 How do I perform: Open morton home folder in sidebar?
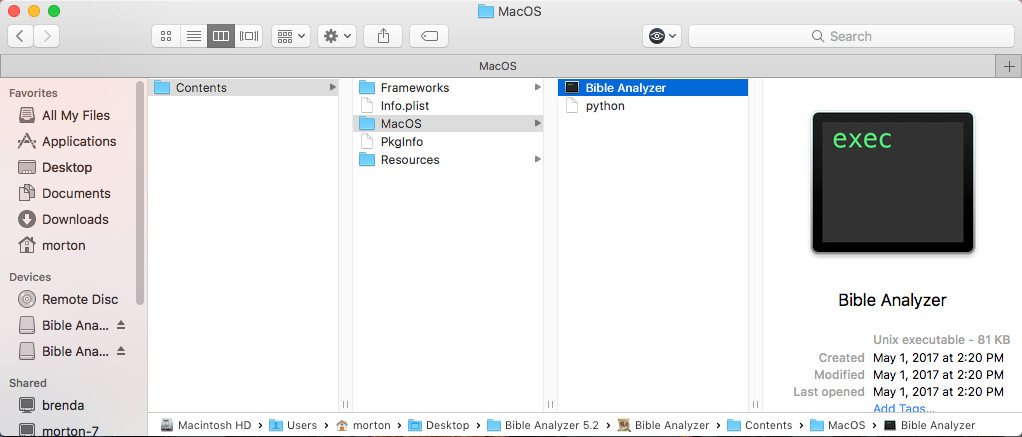click(53, 246)
